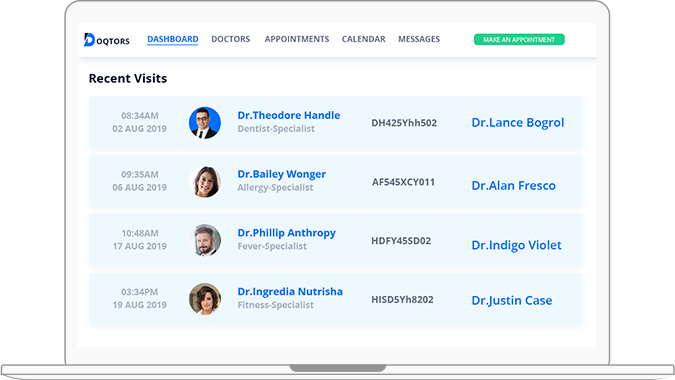
Task: Click the Make an Appointment button
Action: tap(519, 40)
